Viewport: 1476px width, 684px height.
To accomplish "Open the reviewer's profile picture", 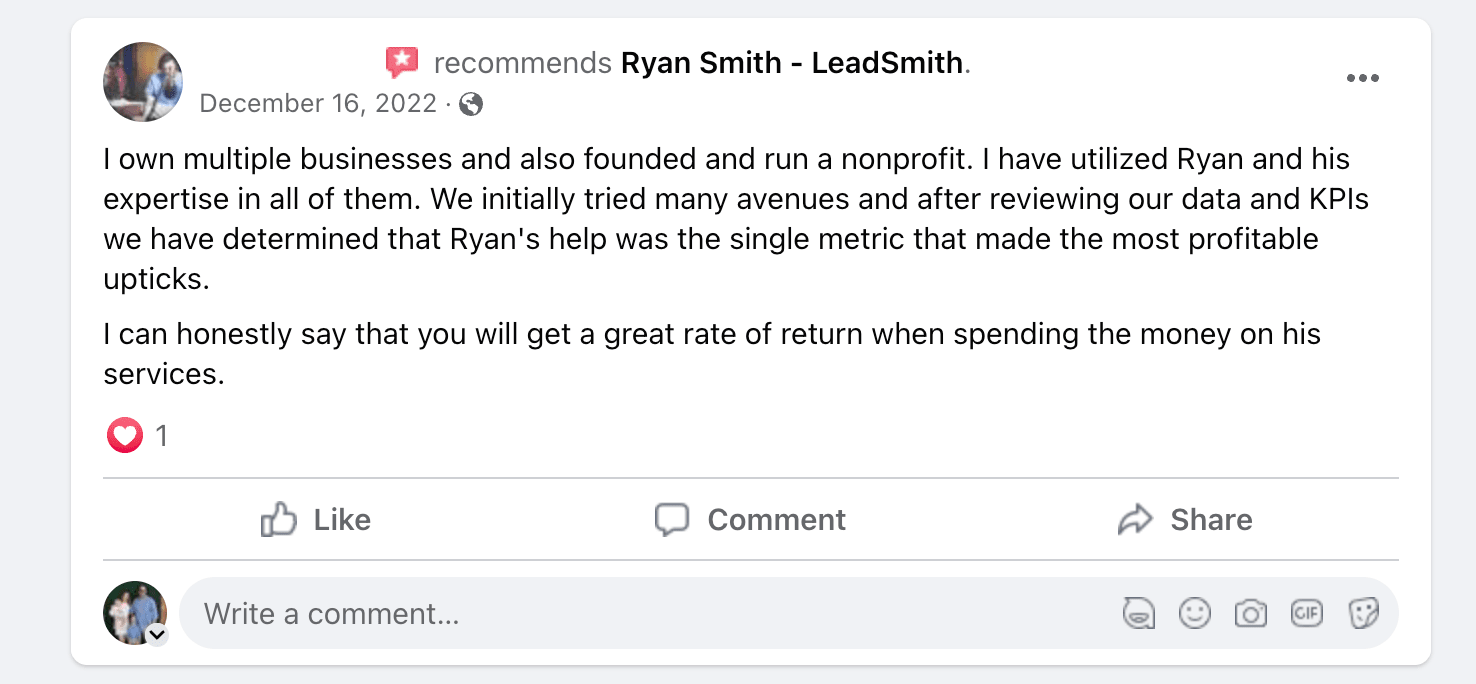I will pyautogui.click(x=143, y=82).
